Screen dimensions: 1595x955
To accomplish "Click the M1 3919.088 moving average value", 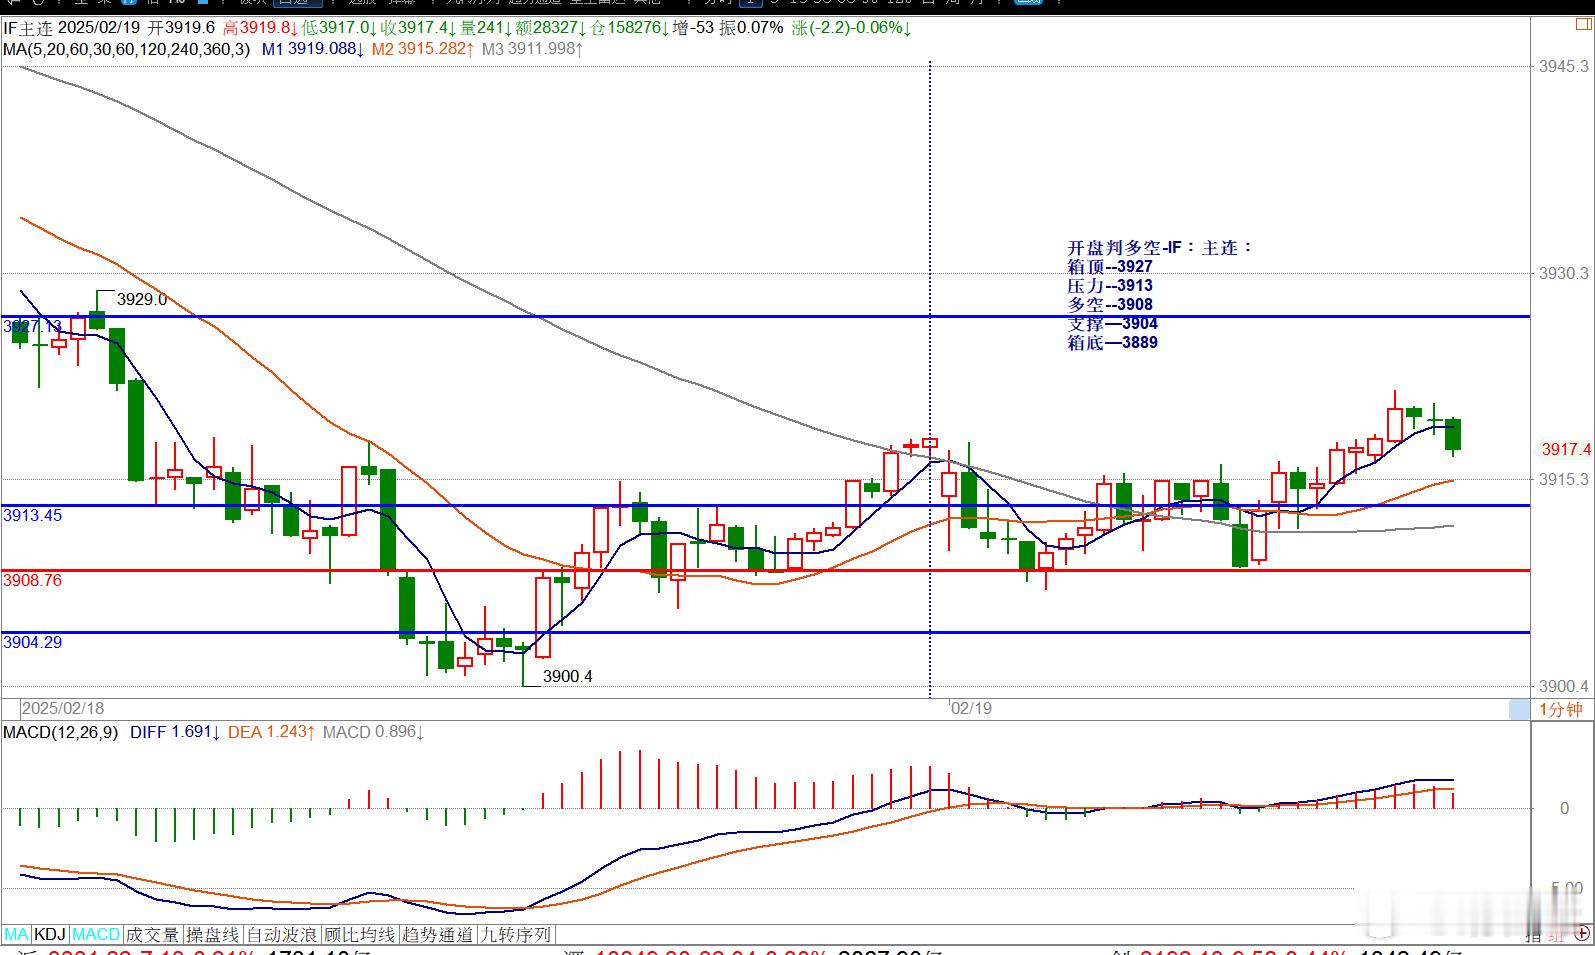I will (x=313, y=48).
